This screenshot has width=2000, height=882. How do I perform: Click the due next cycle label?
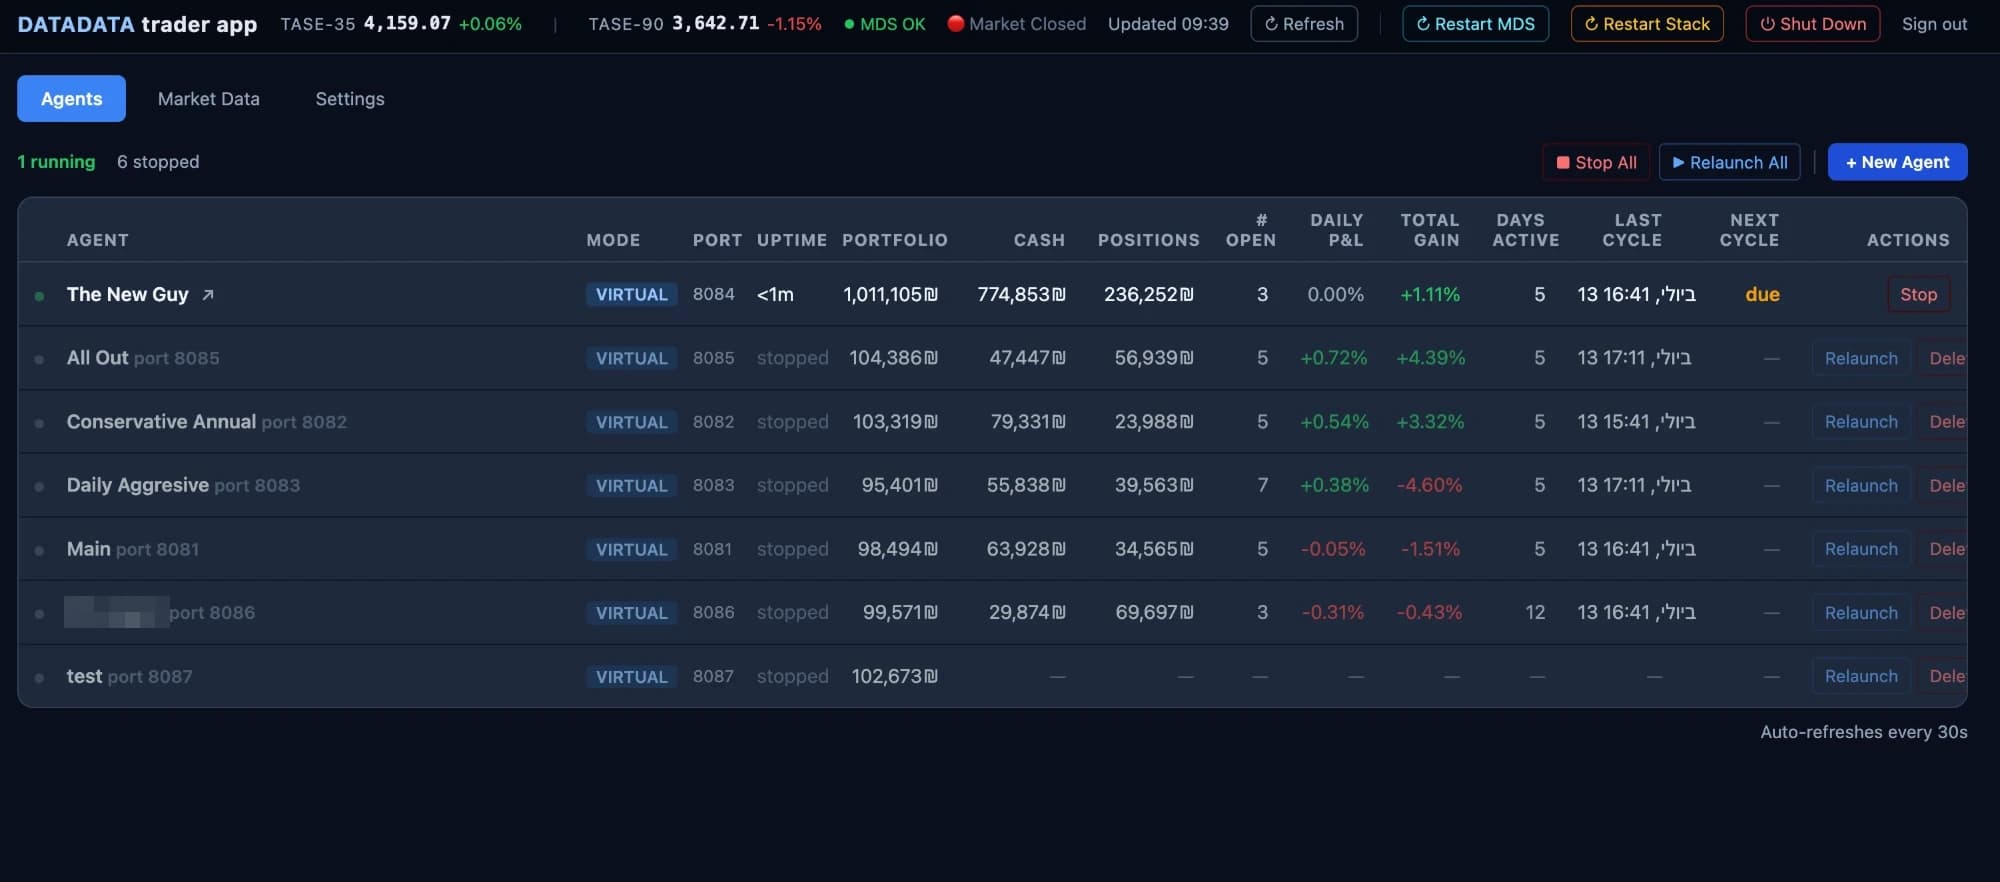1762,294
